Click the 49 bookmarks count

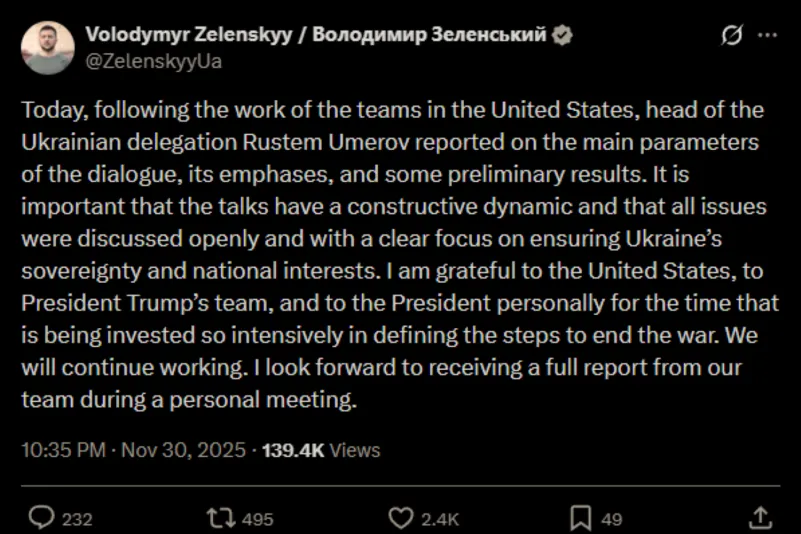[x=611, y=518]
